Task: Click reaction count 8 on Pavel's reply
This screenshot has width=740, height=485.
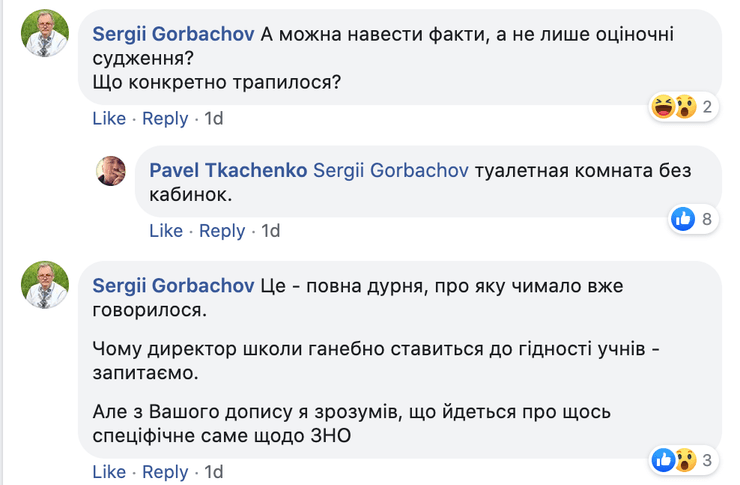Action: pos(707,219)
